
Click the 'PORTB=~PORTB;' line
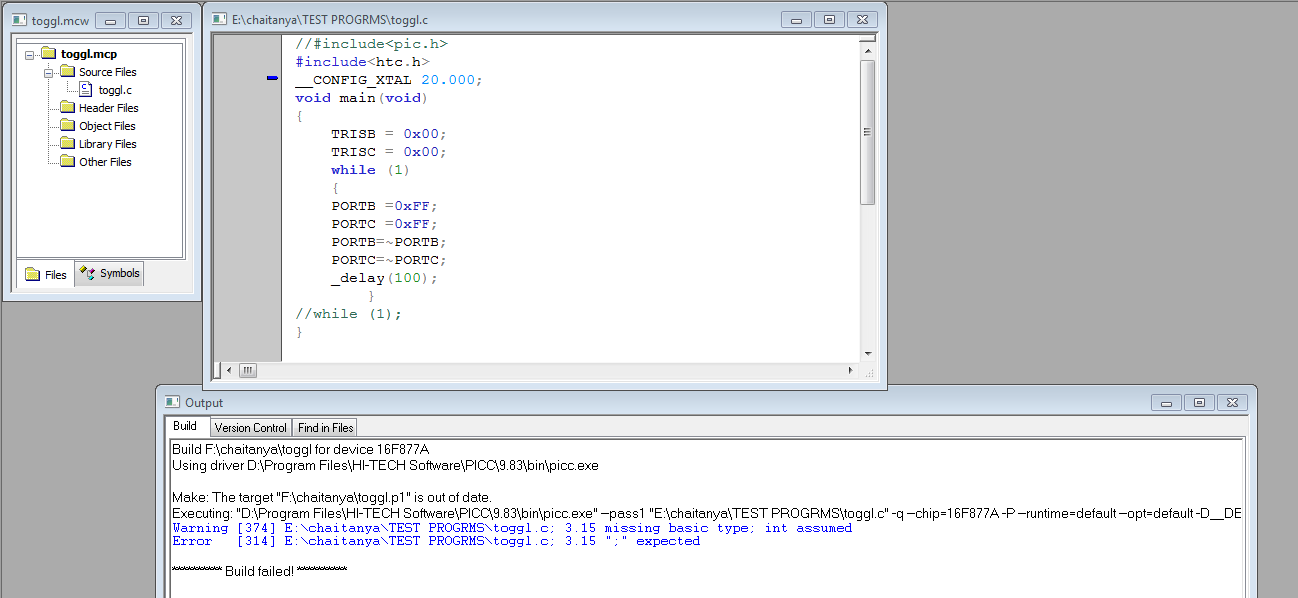click(388, 242)
